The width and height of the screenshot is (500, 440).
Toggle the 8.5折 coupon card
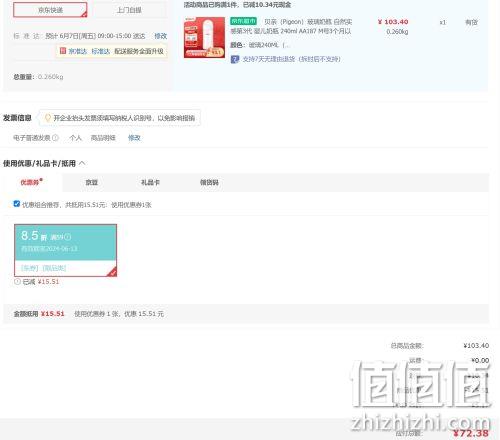tap(65, 250)
